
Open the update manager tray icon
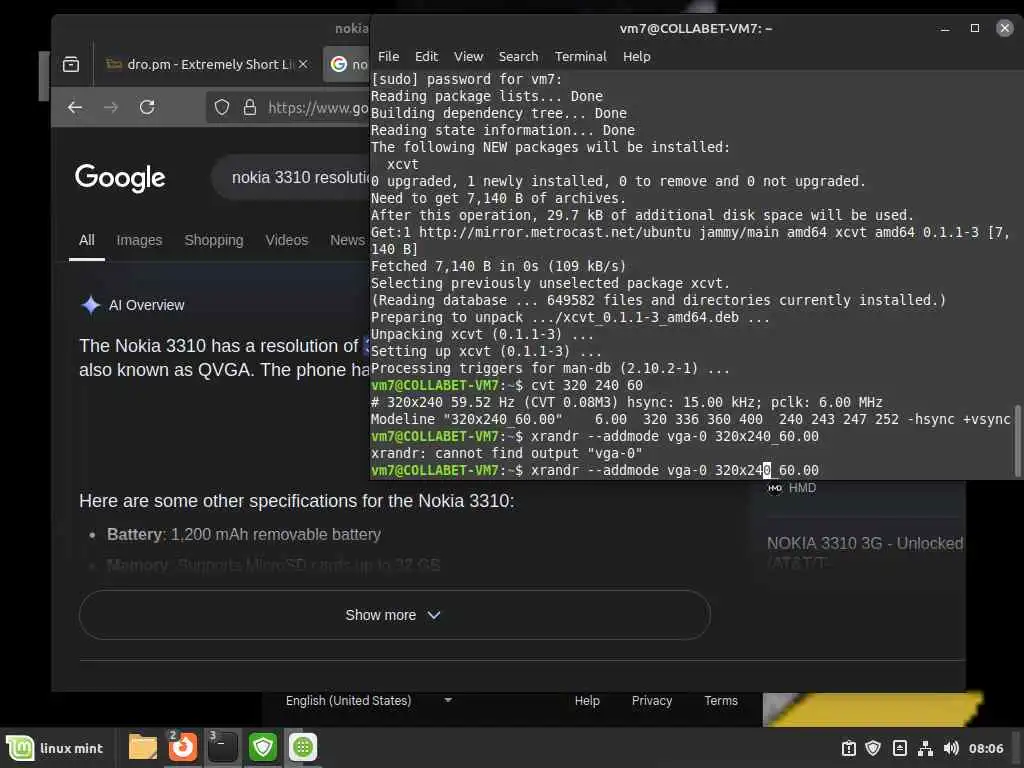[x=848, y=748]
